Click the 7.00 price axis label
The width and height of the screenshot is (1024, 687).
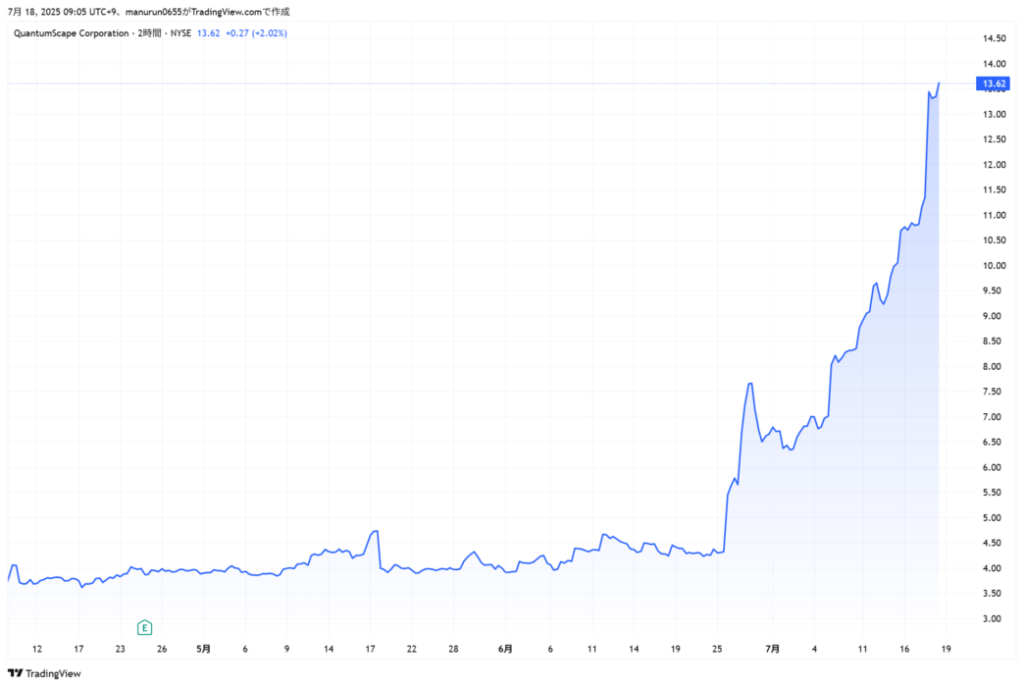992,417
